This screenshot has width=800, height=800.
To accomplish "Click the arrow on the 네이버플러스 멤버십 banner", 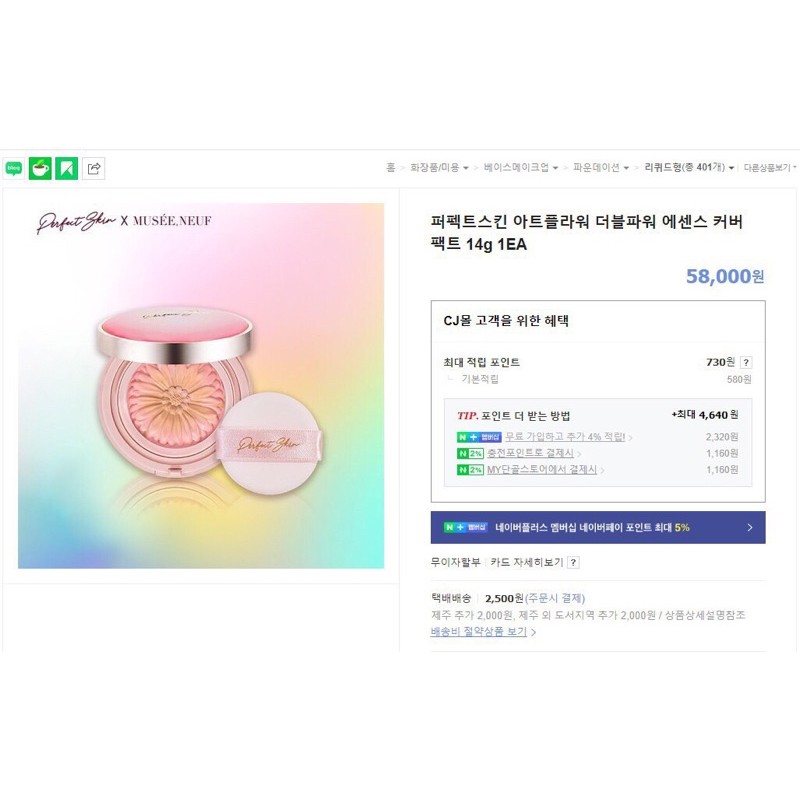I will (749, 527).
